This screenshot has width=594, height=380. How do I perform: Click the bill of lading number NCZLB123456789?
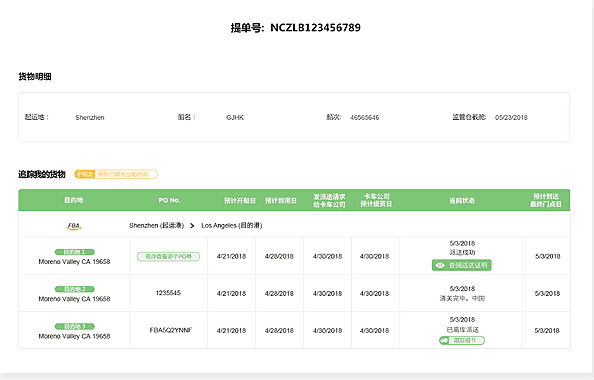315,28
